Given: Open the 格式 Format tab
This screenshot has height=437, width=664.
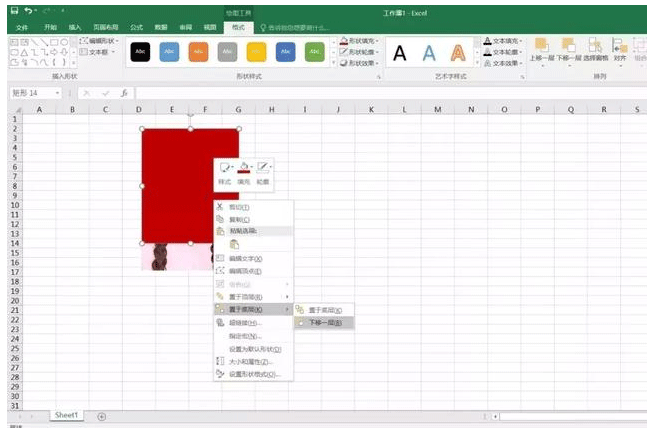Looking at the screenshot, I should pyautogui.click(x=238, y=28).
